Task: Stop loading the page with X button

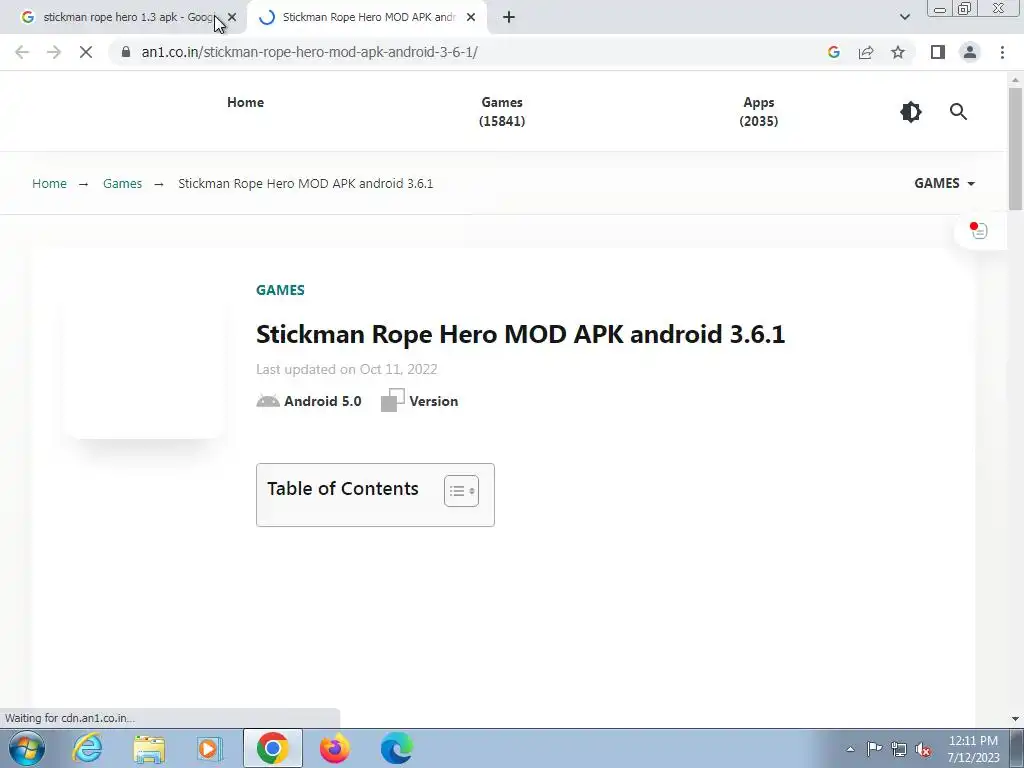Action: 86,52
